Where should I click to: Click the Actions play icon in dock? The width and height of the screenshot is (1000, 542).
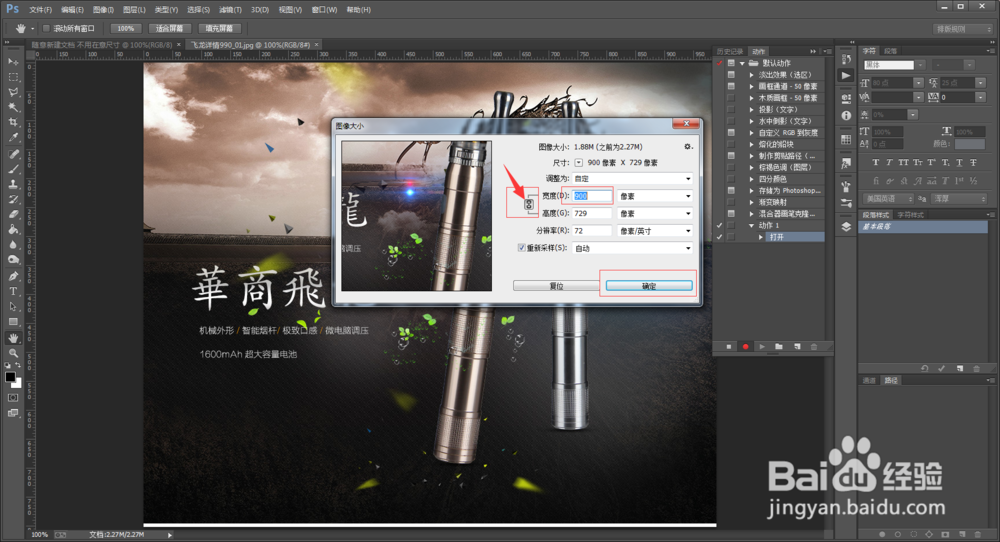coord(846,75)
